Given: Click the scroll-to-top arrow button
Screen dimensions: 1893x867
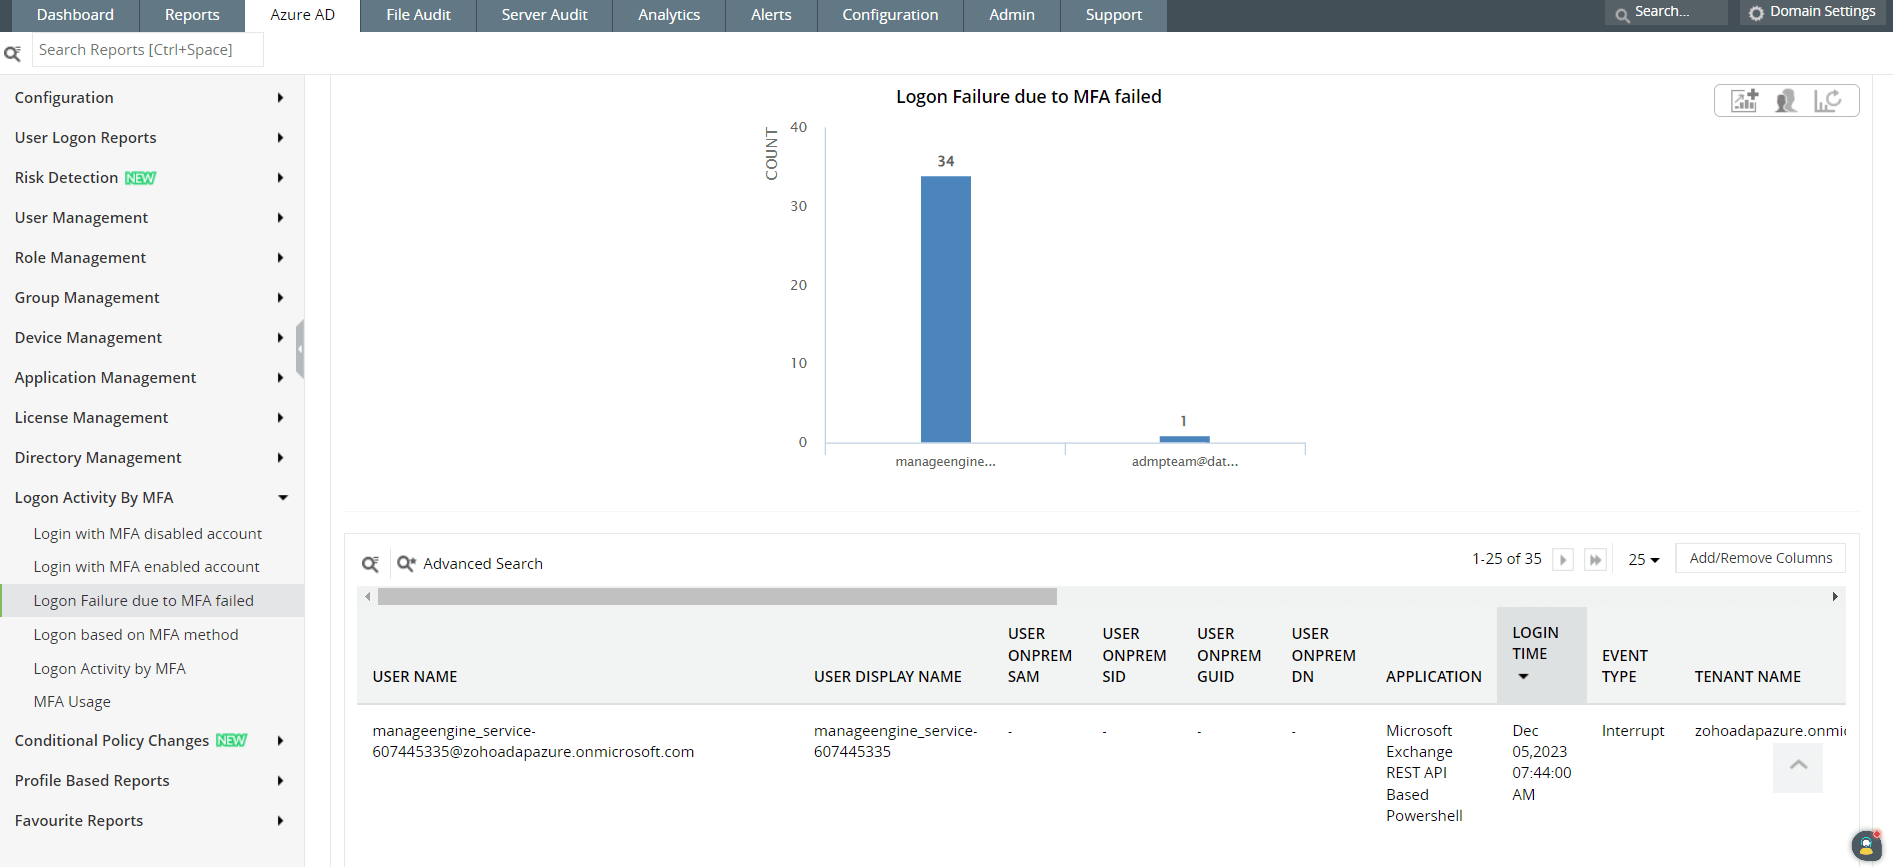Looking at the screenshot, I should pyautogui.click(x=1798, y=766).
